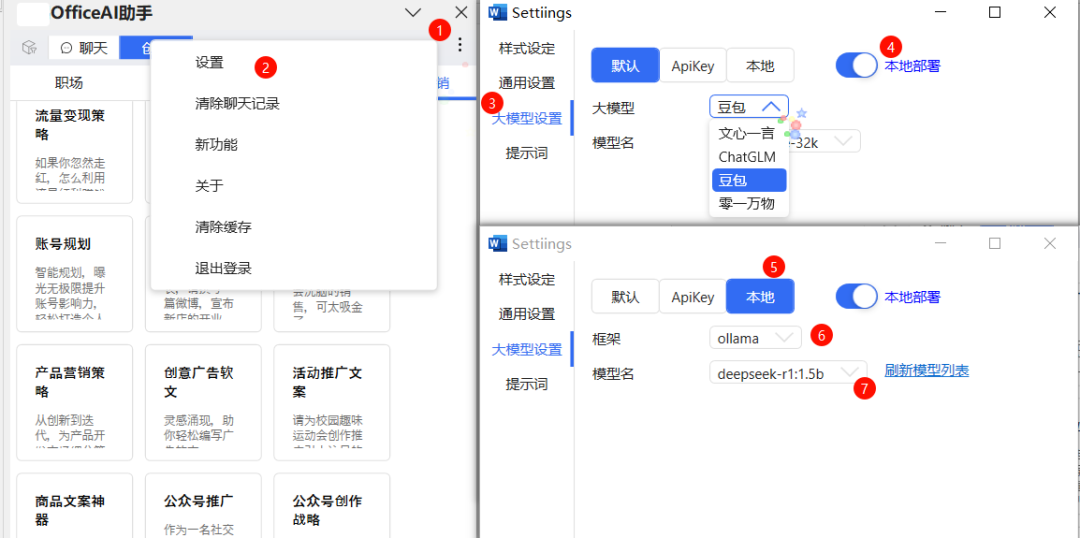
Task: Click the 刷新模型列表 link
Action: pos(927,371)
